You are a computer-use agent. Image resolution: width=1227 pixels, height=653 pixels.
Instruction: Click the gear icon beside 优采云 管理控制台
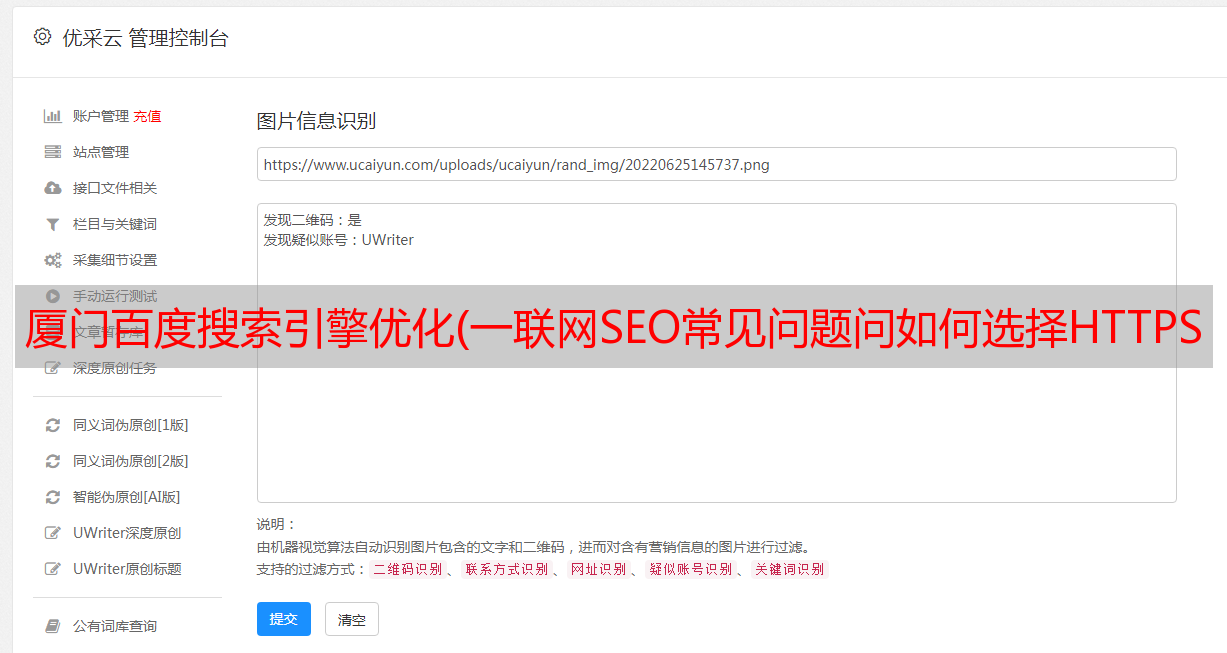click(42, 37)
